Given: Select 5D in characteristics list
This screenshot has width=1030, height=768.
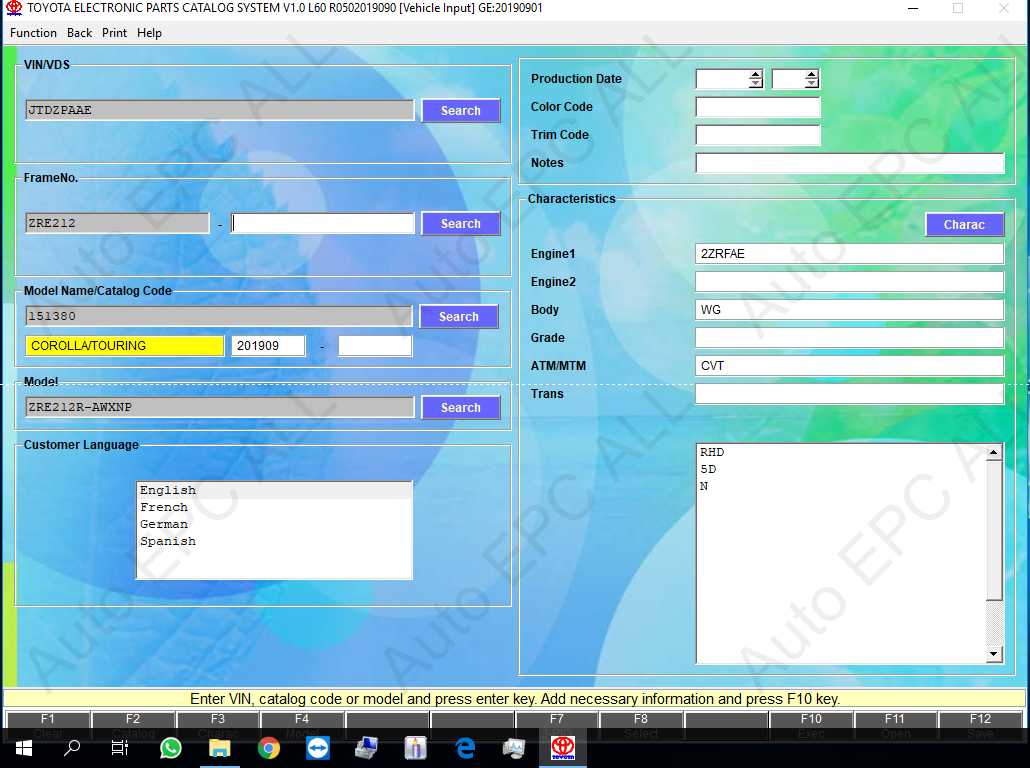Looking at the screenshot, I should pyautogui.click(x=842, y=469).
